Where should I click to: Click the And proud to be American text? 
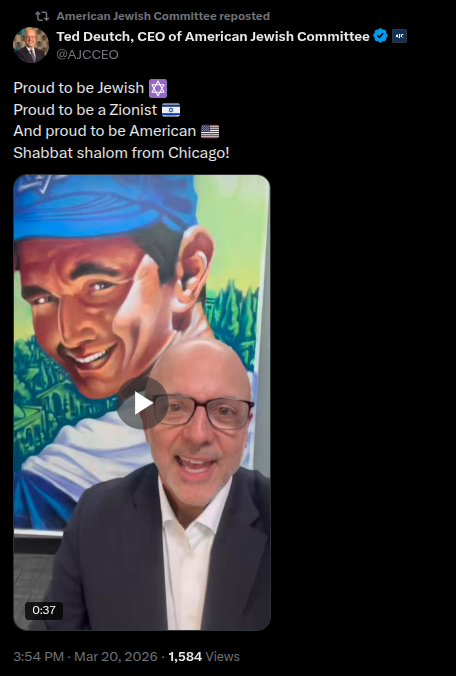point(105,131)
